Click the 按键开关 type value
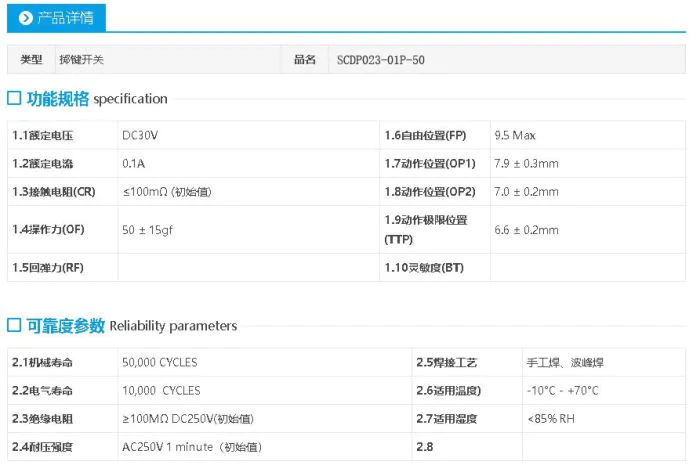This screenshot has height=476, width=700. point(81,60)
